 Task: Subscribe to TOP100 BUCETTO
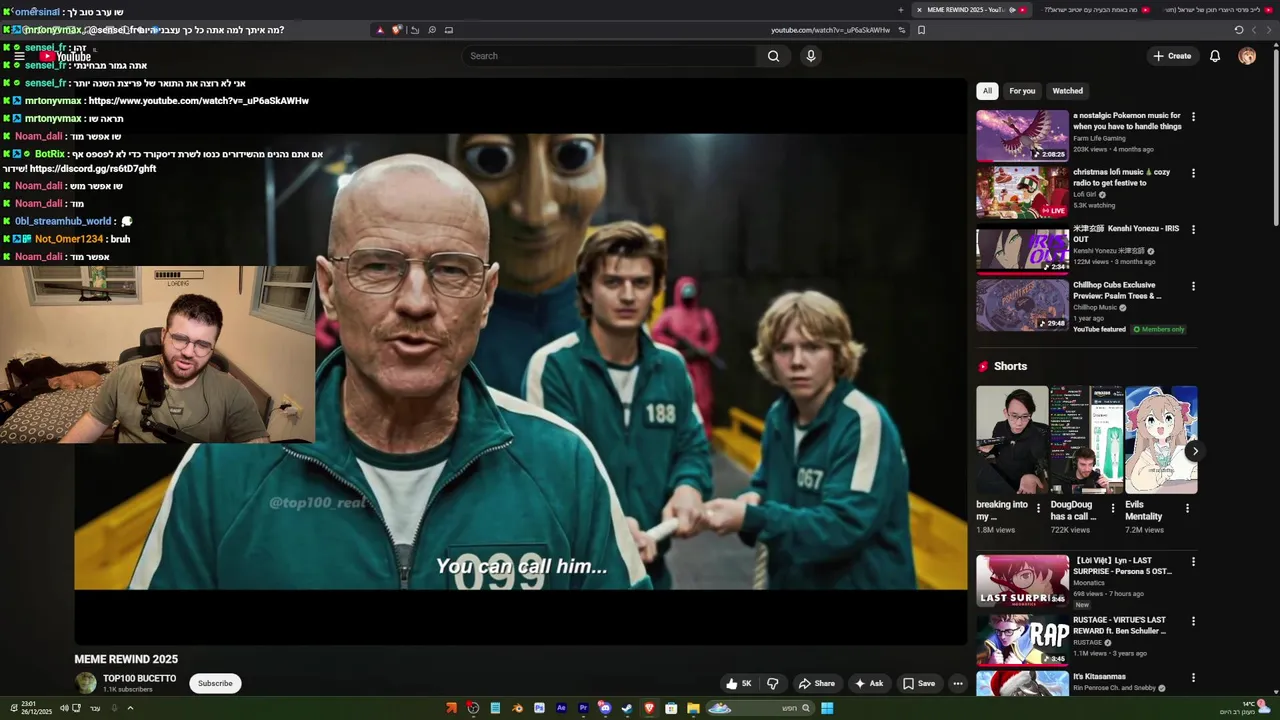point(215,684)
